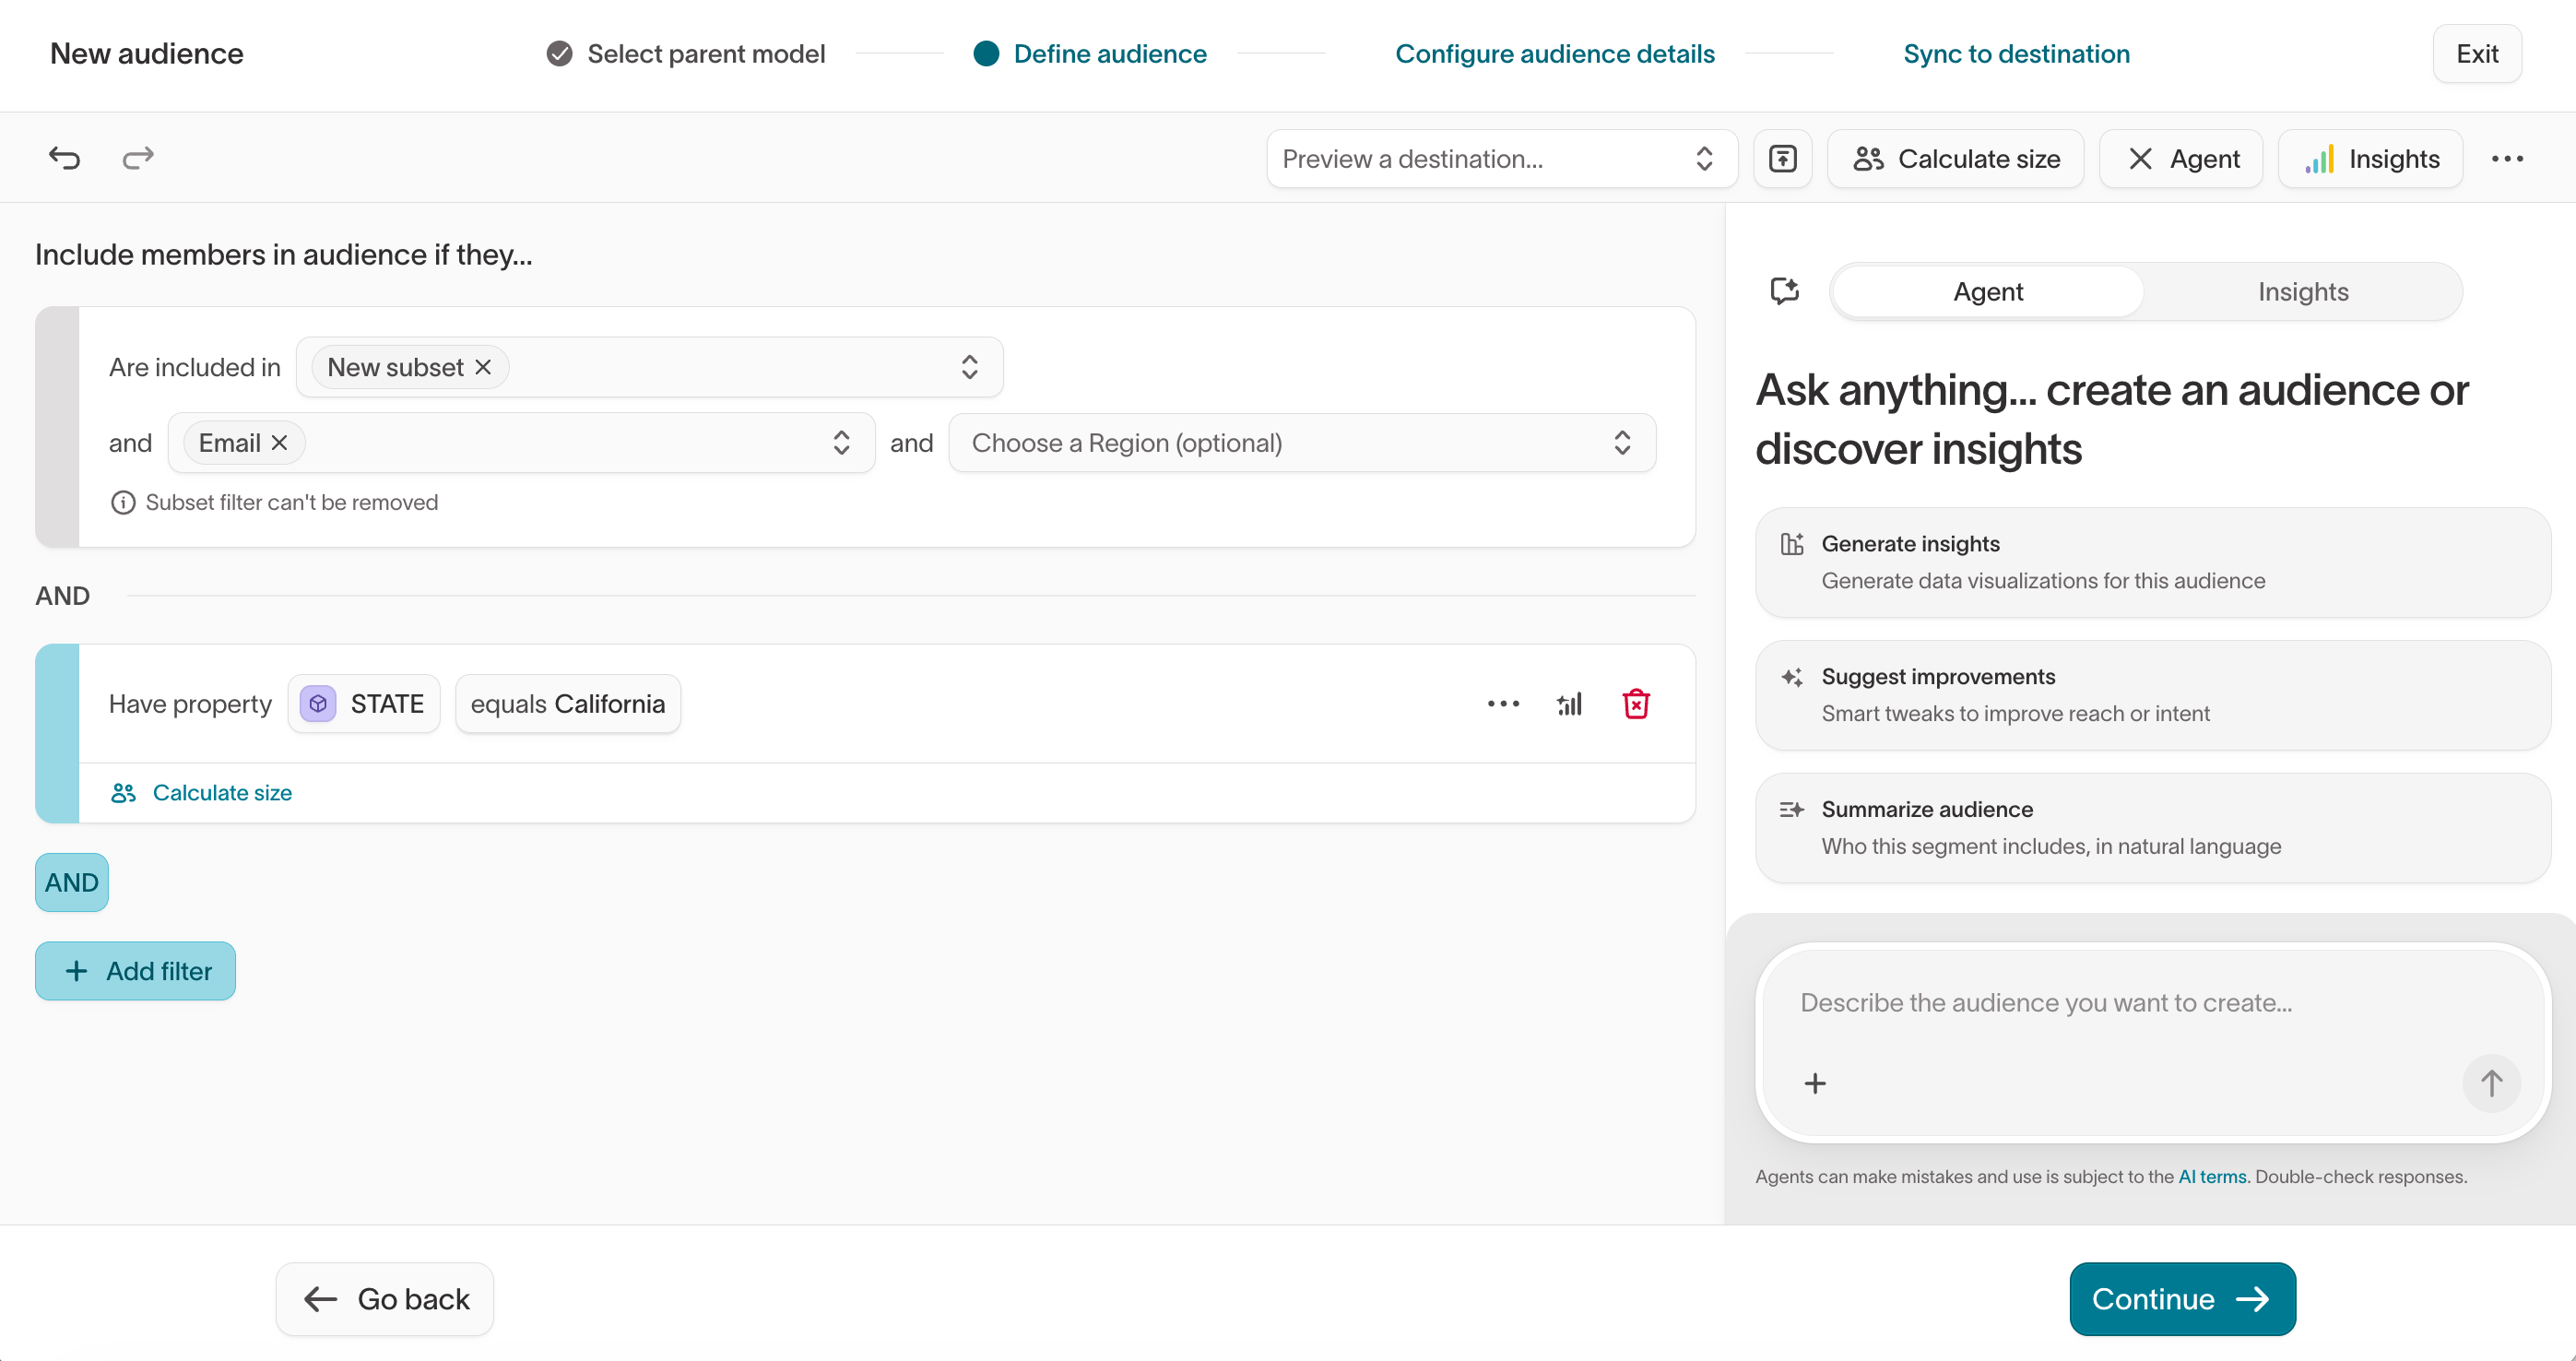Remove the Email tag
2576x1361 pixels.
click(x=280, y=443)
